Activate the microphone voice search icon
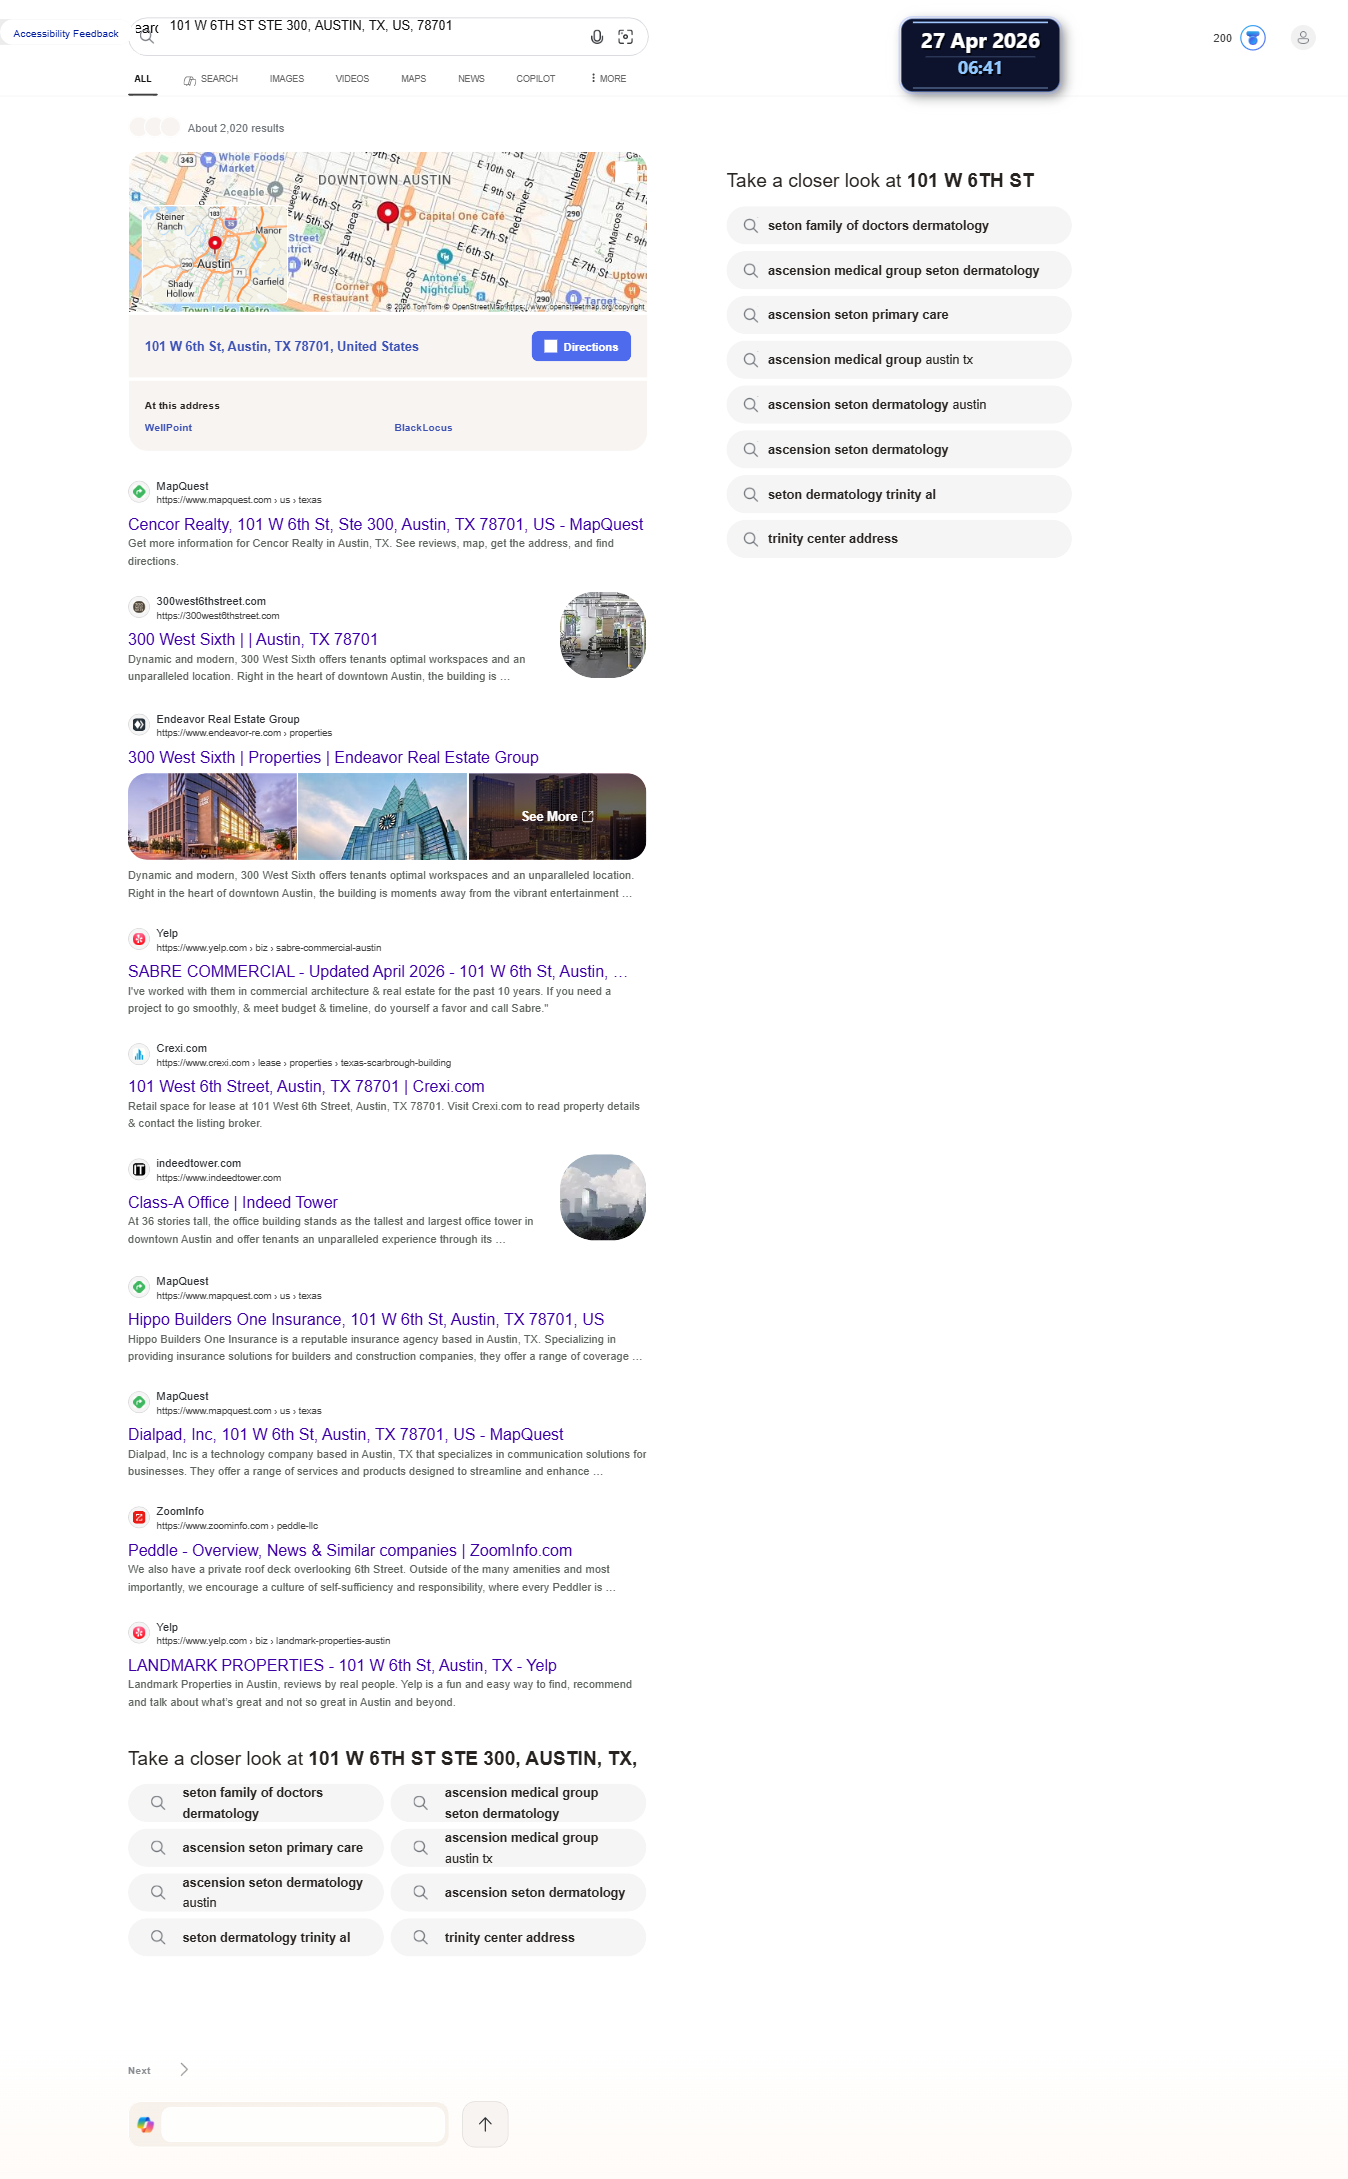Screen dimensions: 1348x2179 tap(597, 37)
